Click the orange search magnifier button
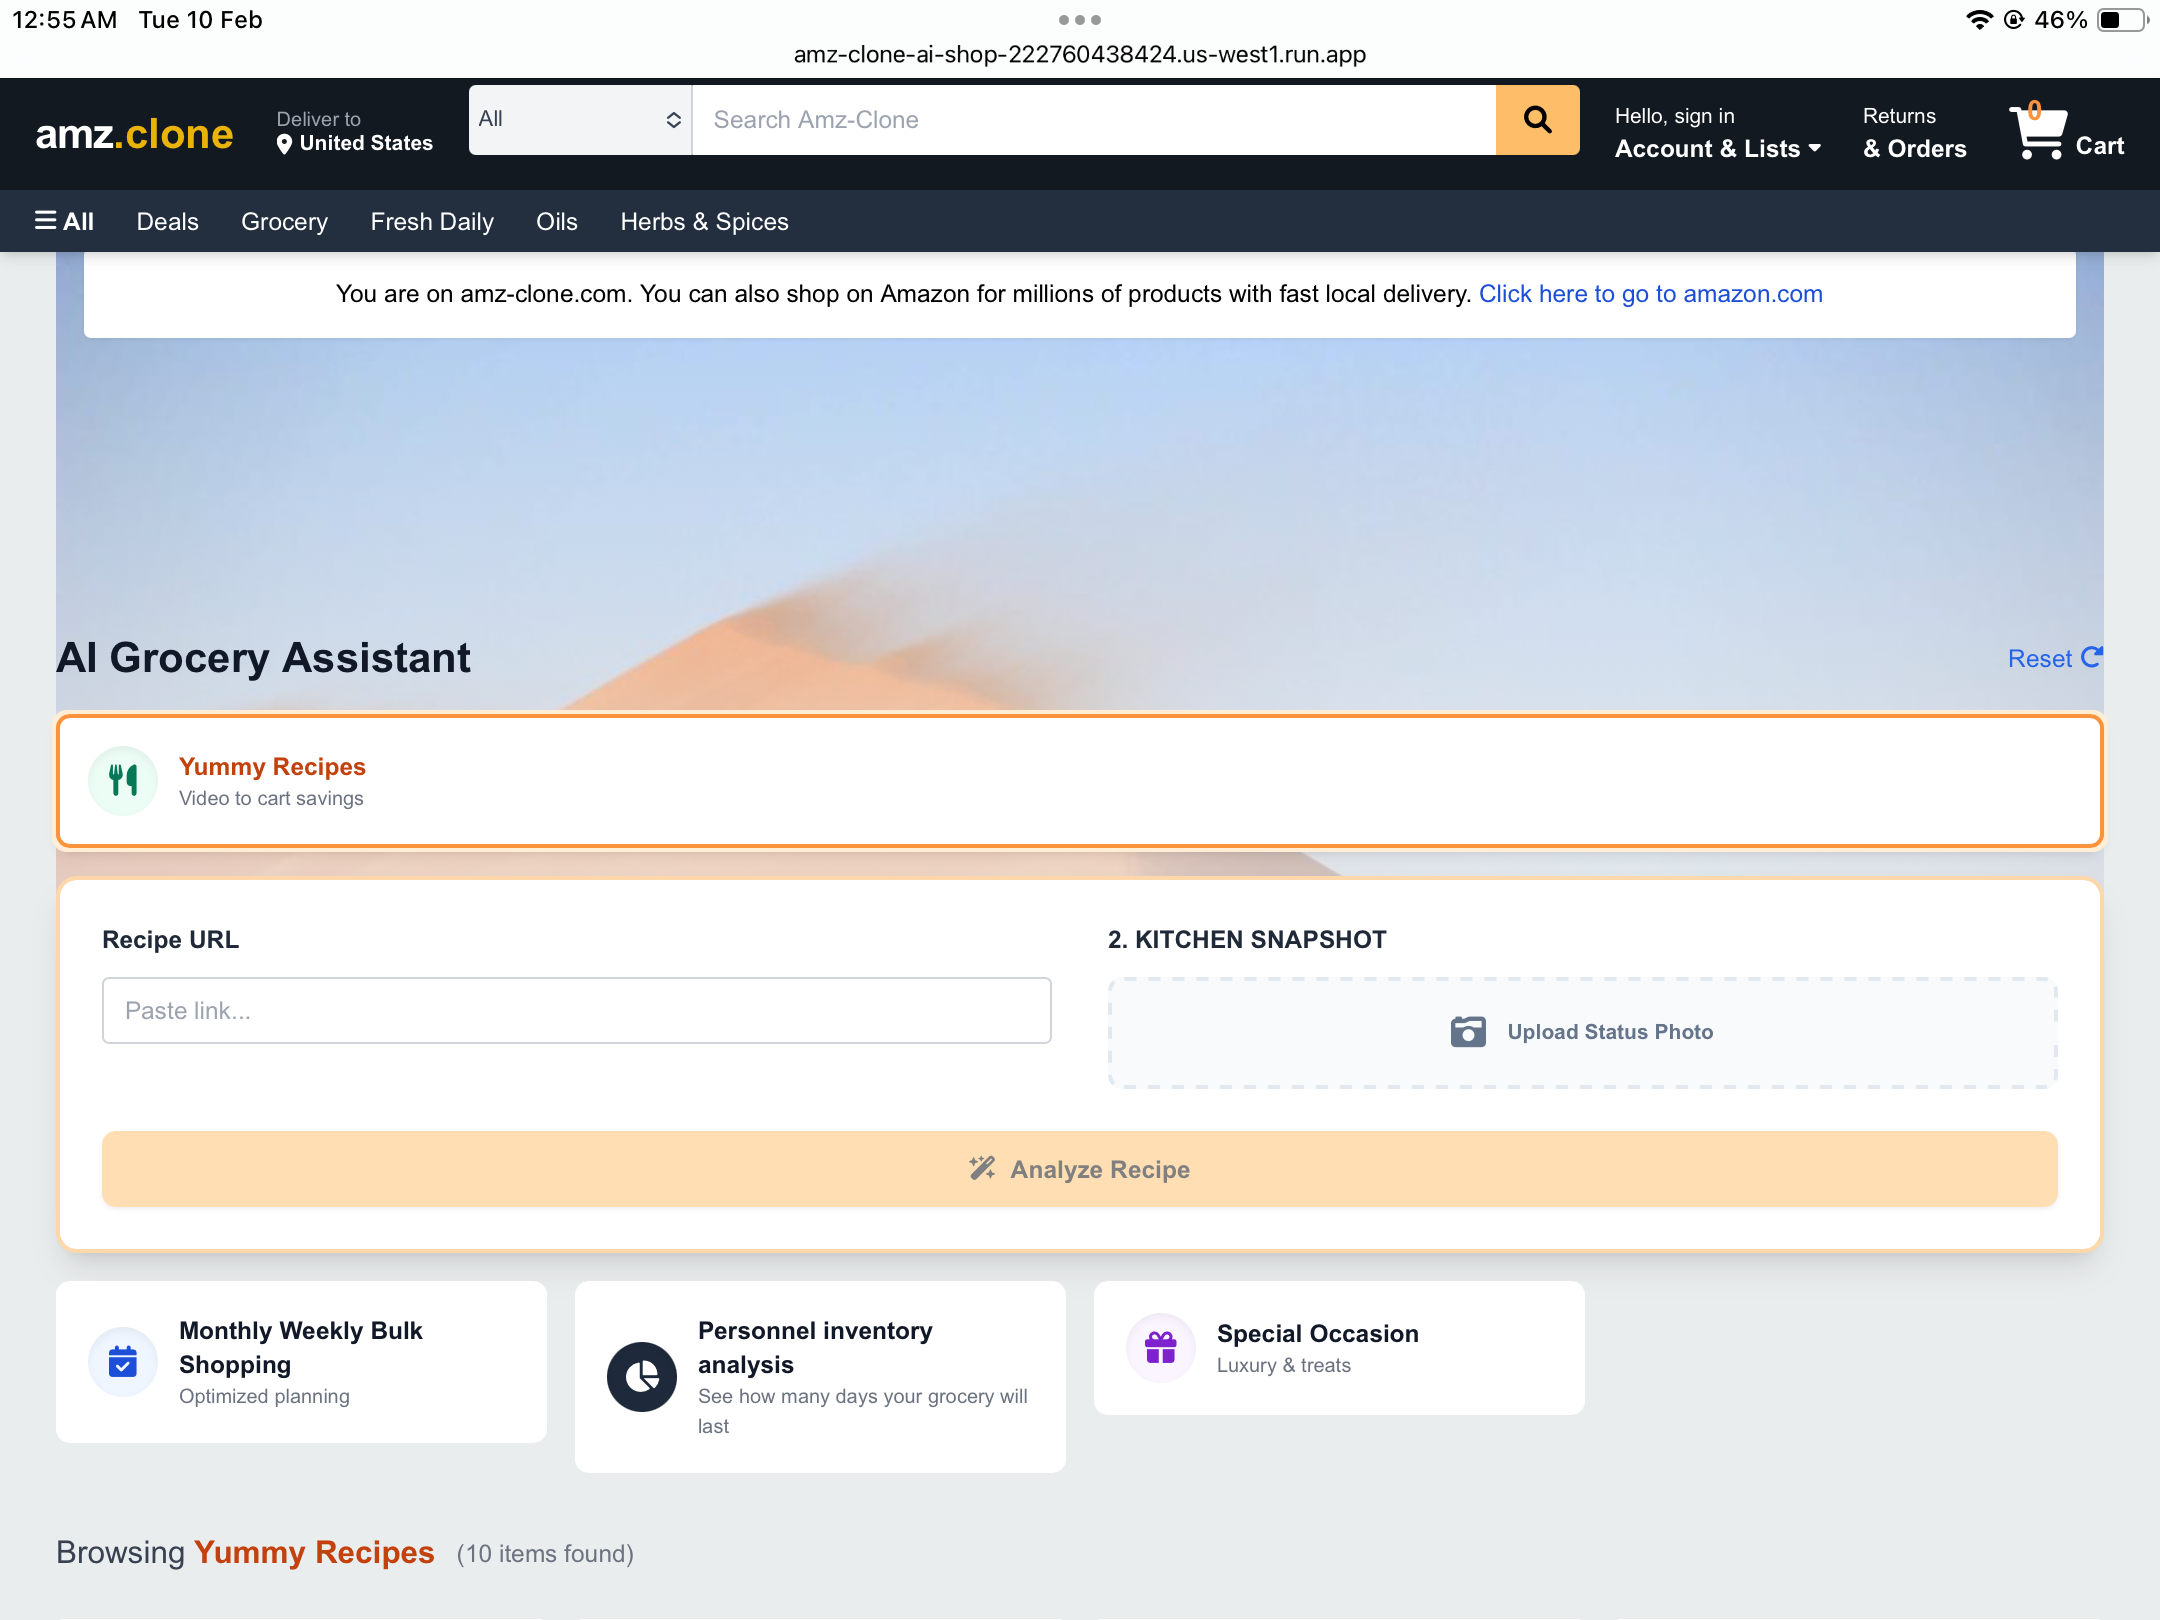 tap(1537, 120)
